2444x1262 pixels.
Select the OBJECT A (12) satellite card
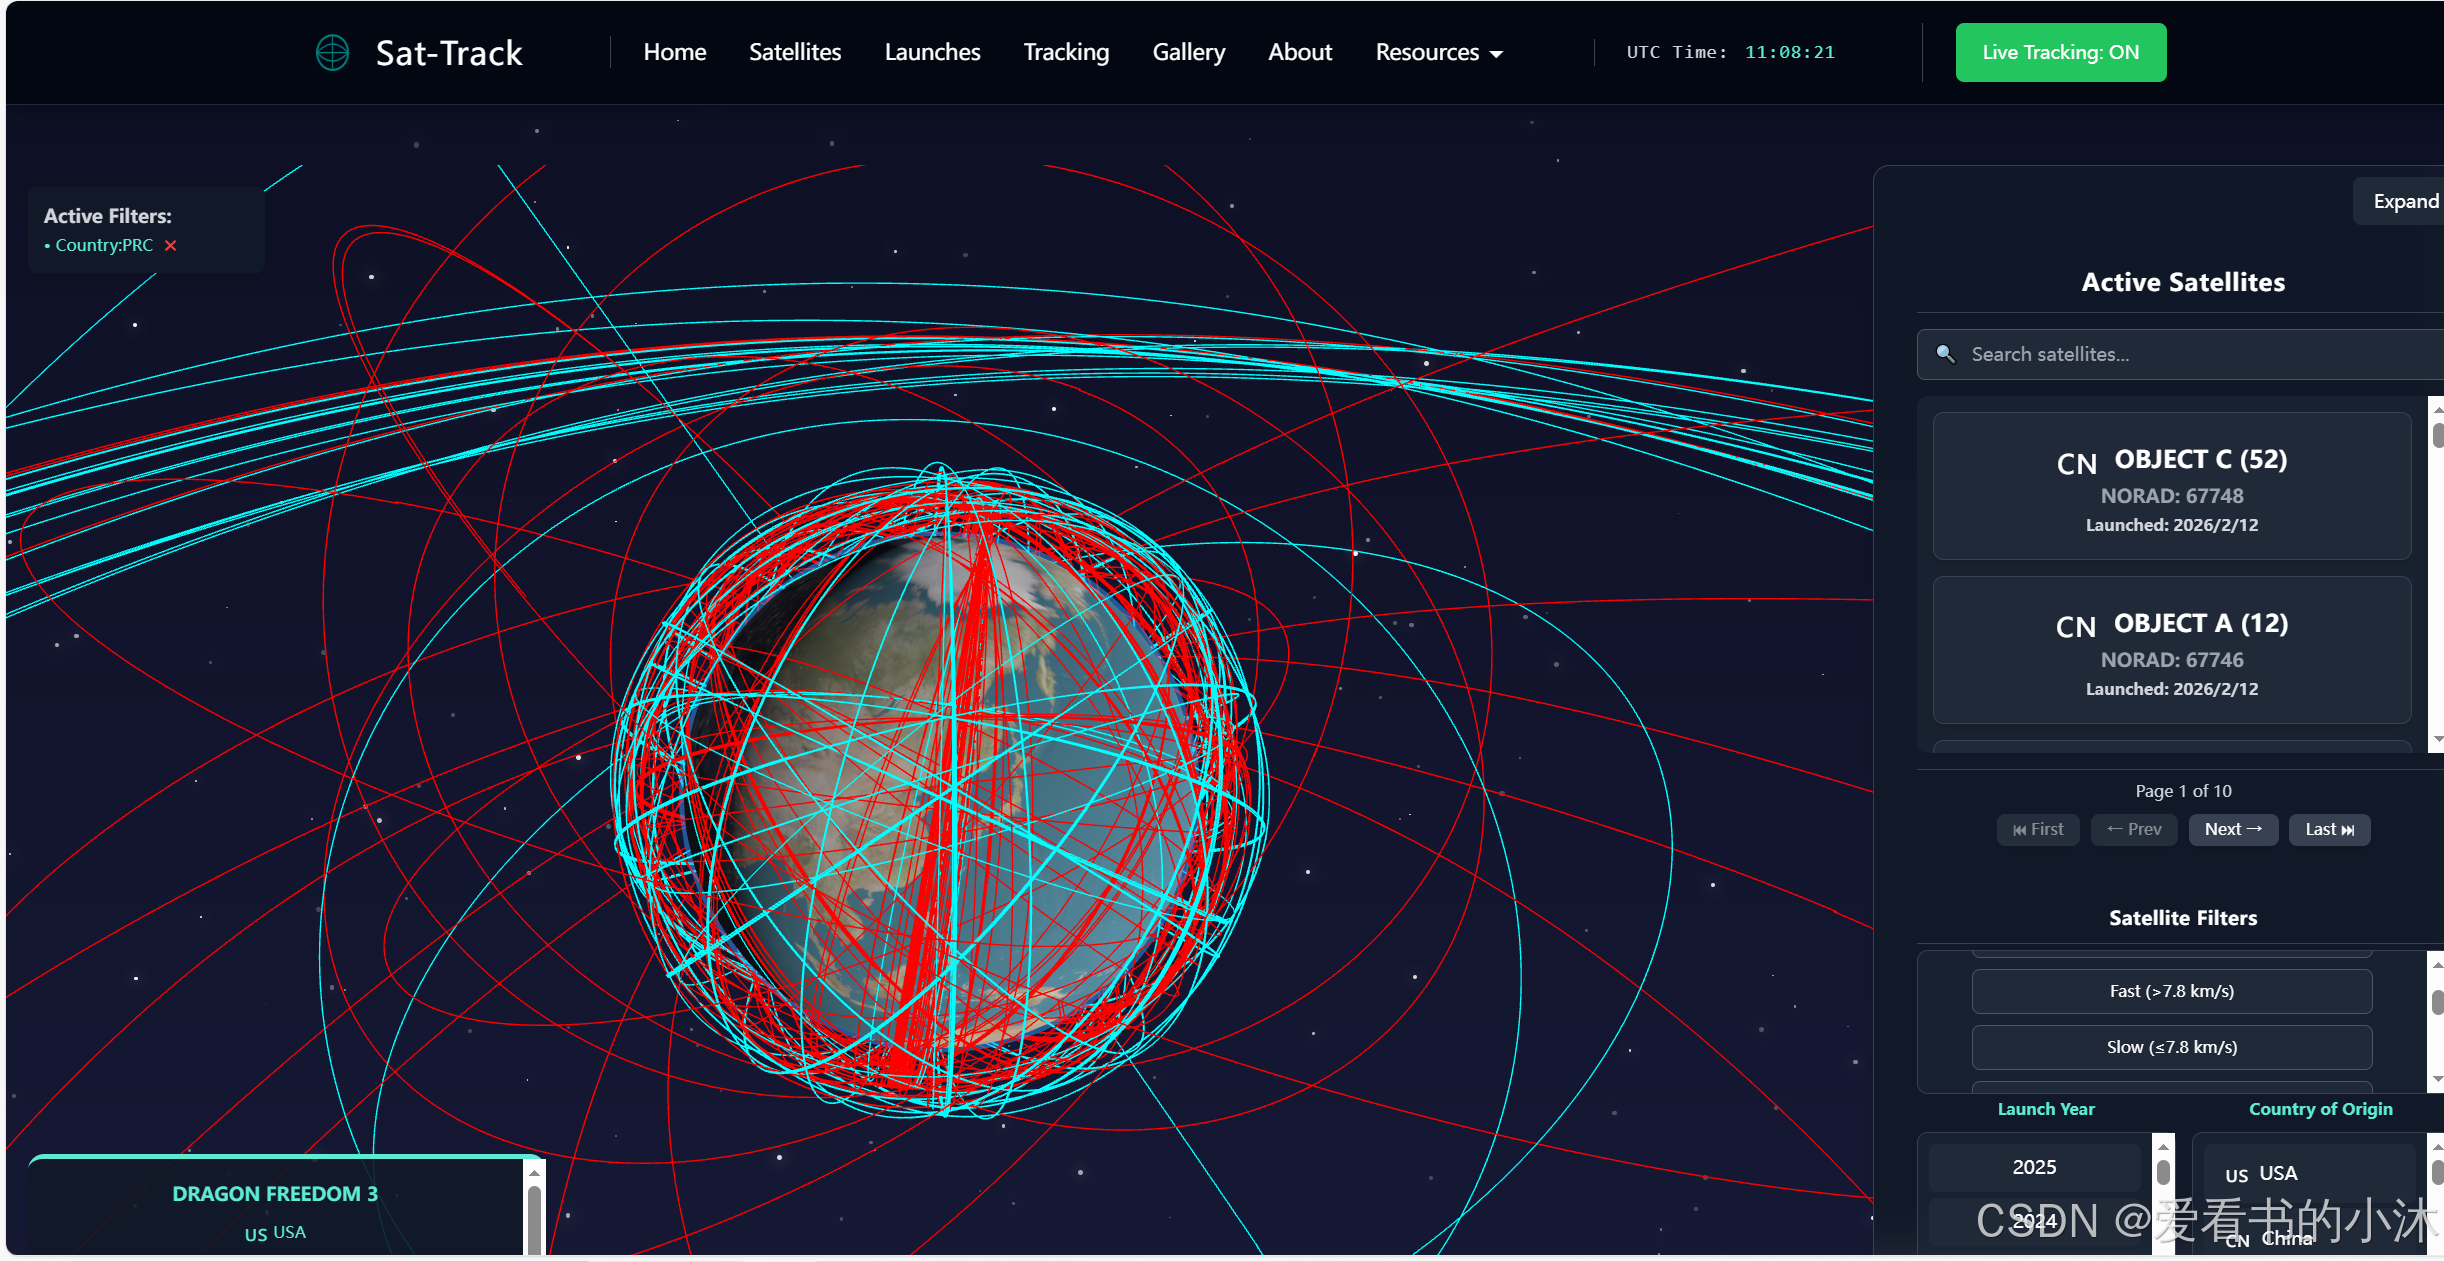coord(2172,650)
